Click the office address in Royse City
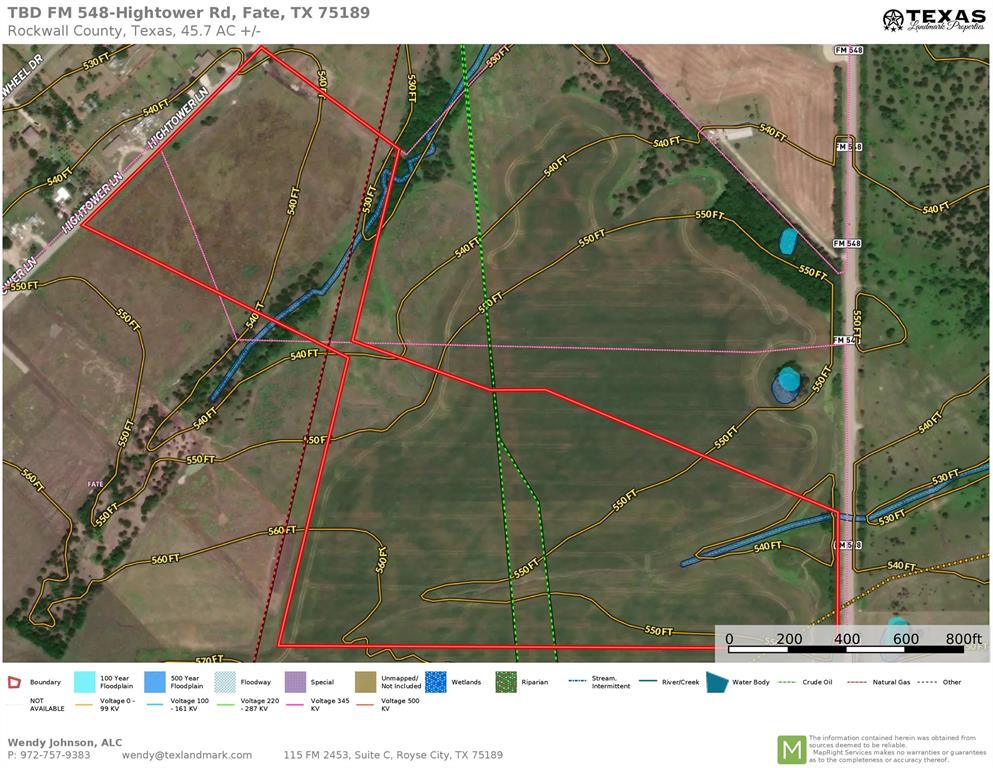993x768 pixels. [393, 755]
